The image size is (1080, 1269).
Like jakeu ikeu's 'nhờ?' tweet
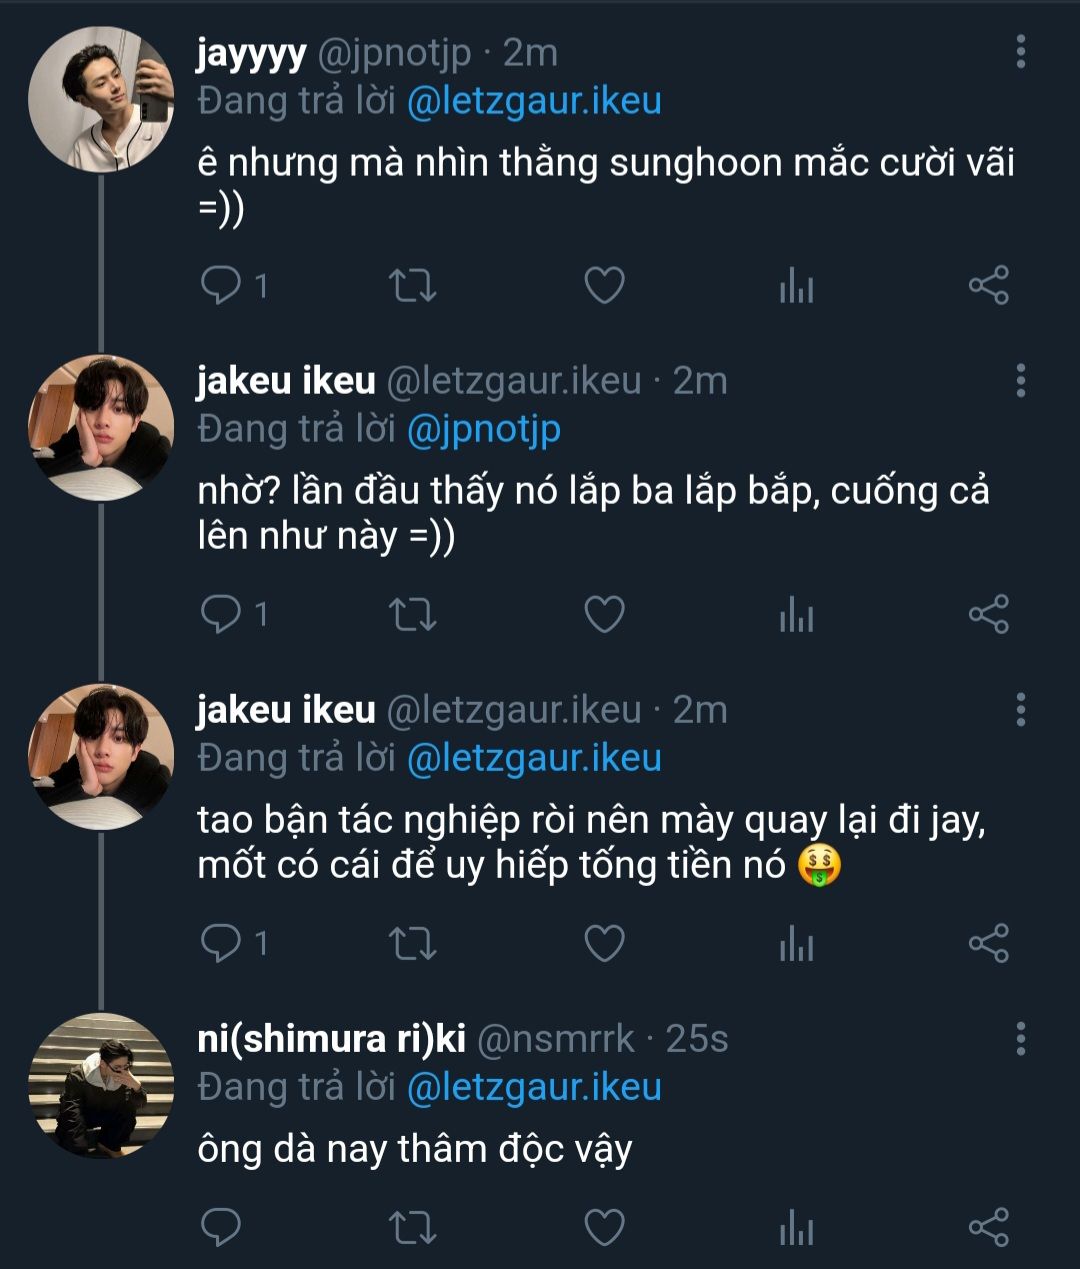coord(604,614)
